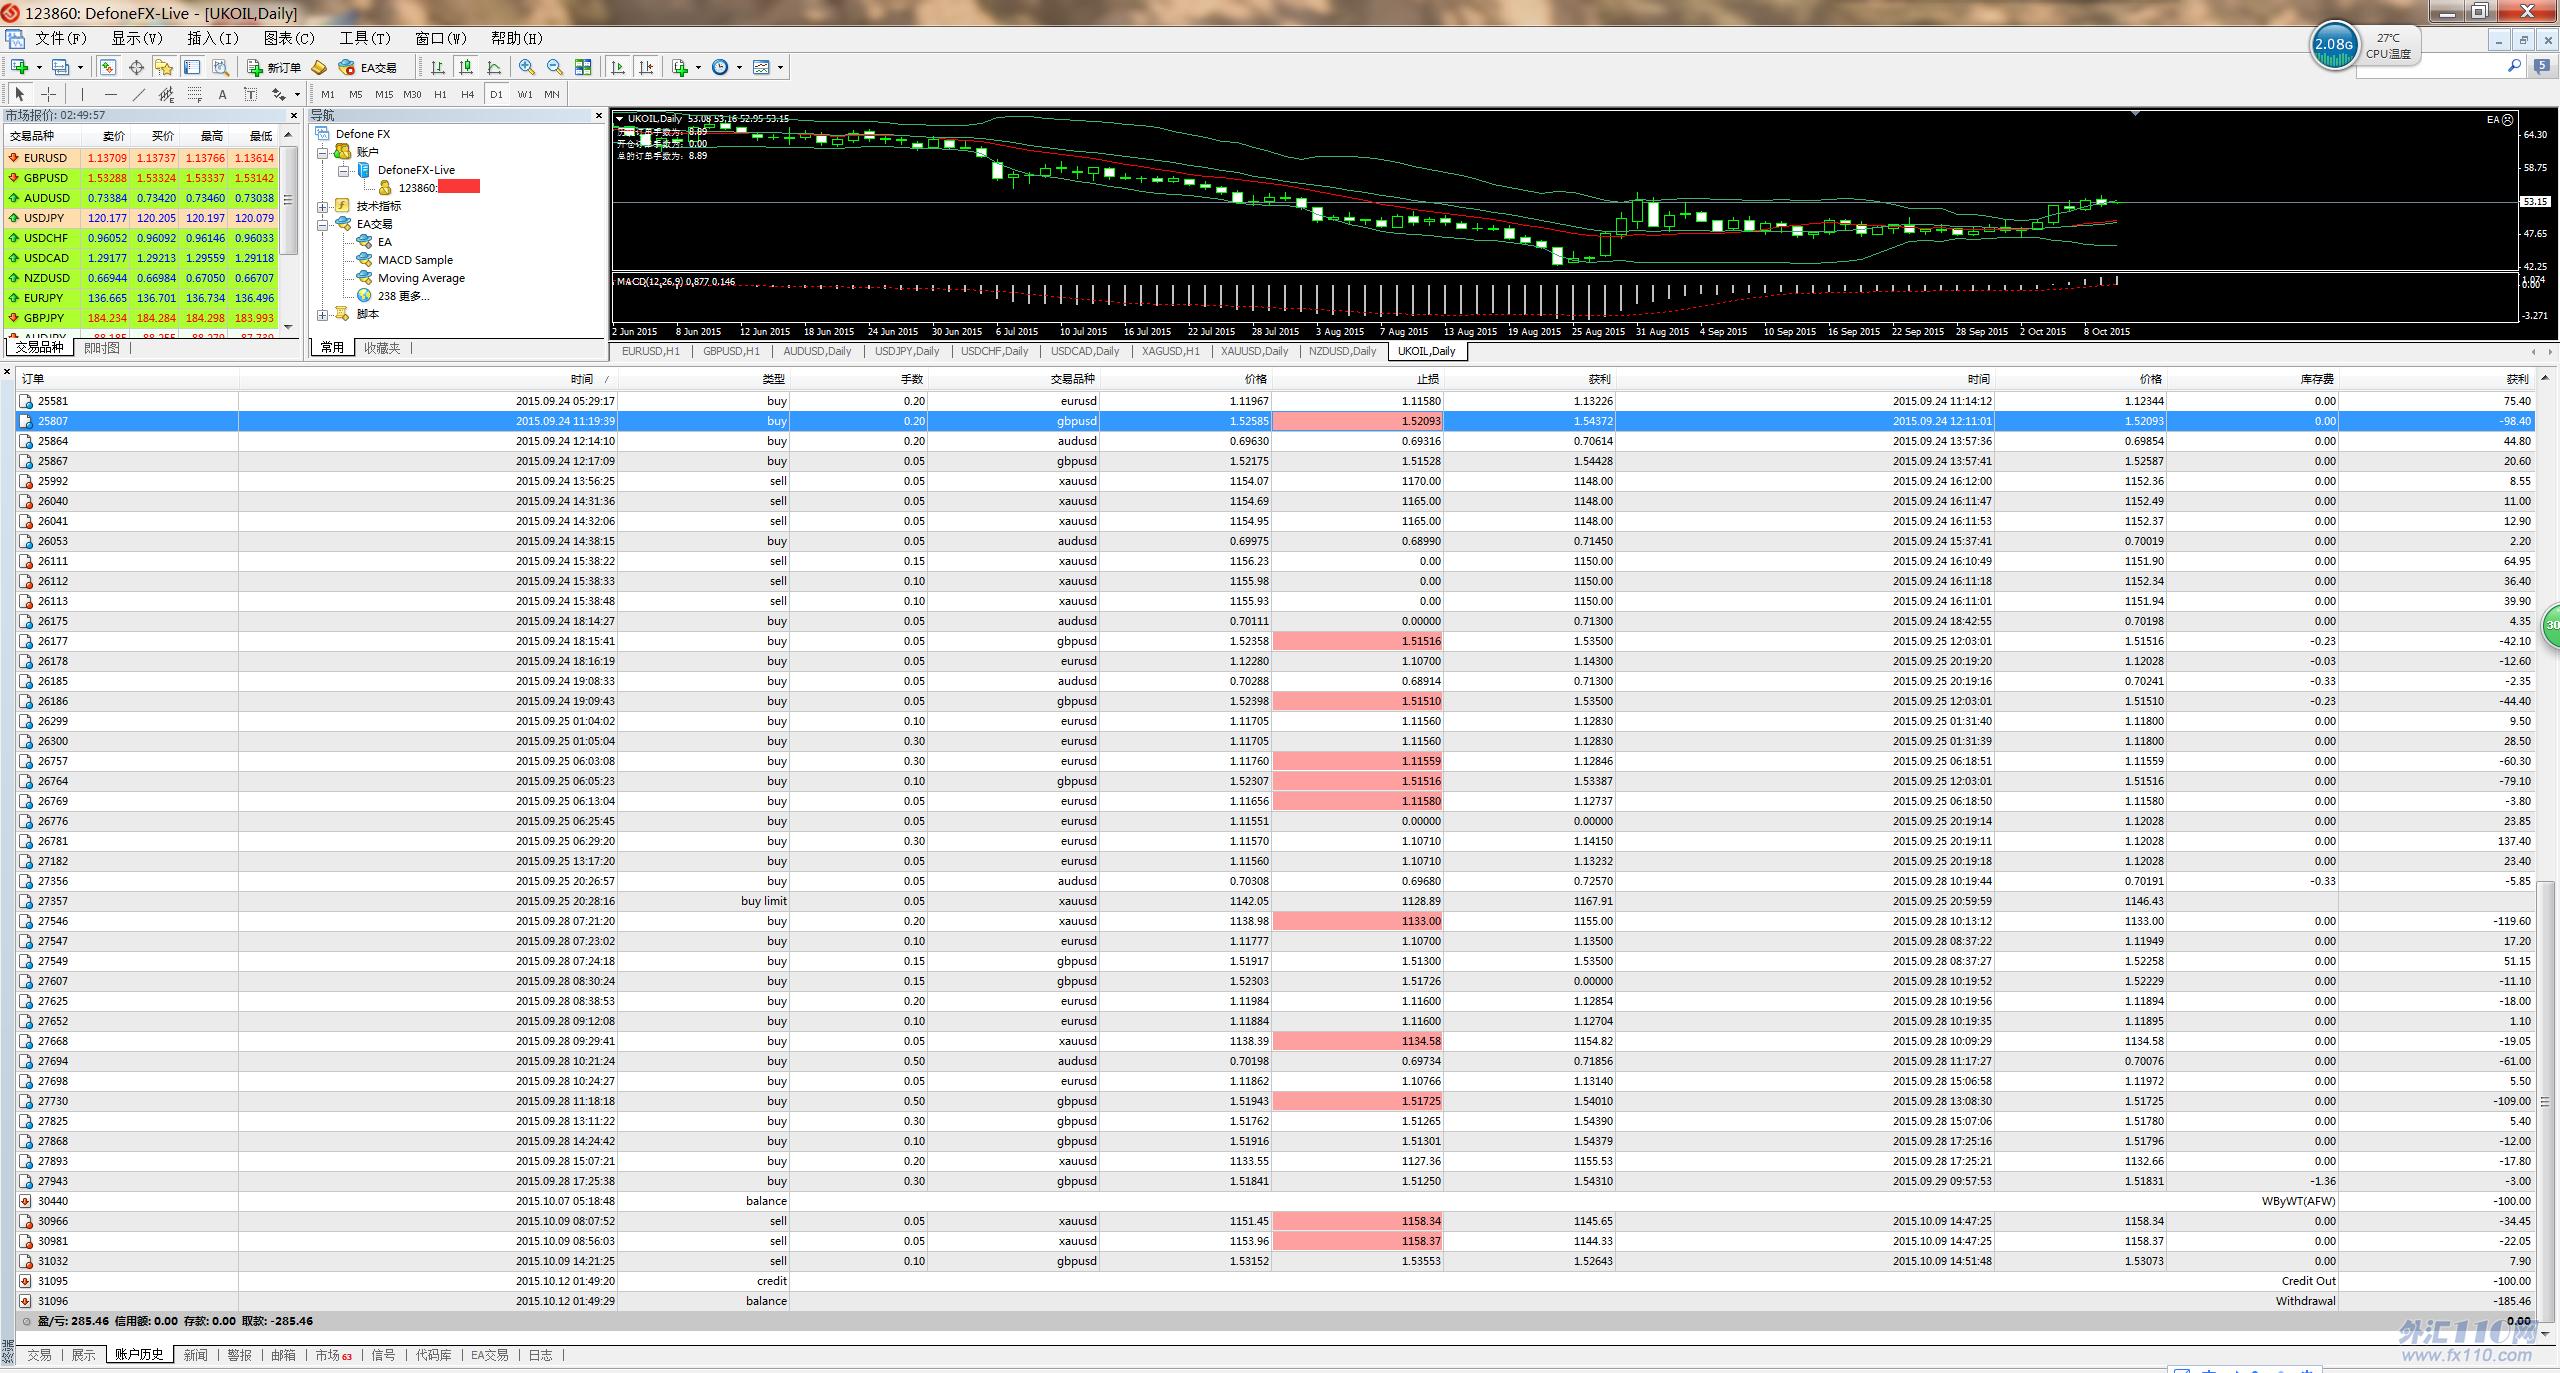Open the periods clock icon
The height and width of the screenshot is (1373, 2560).
point(720,67)
